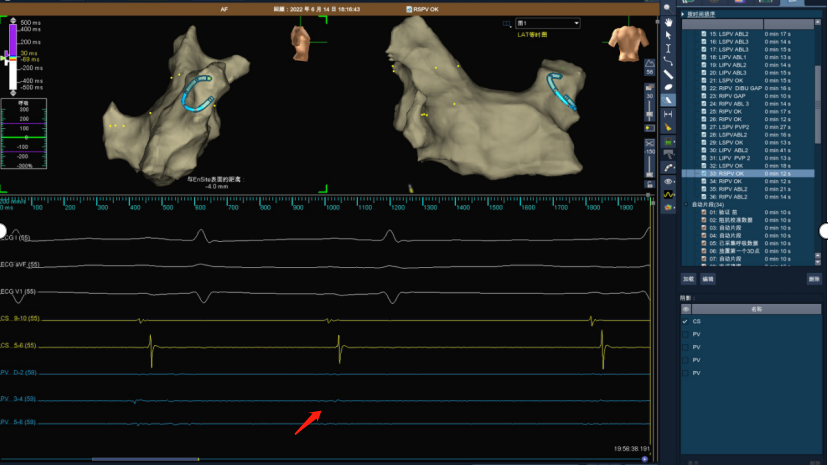
Task: Enable the first PV shadow checkbox
Action: [685, 334]
